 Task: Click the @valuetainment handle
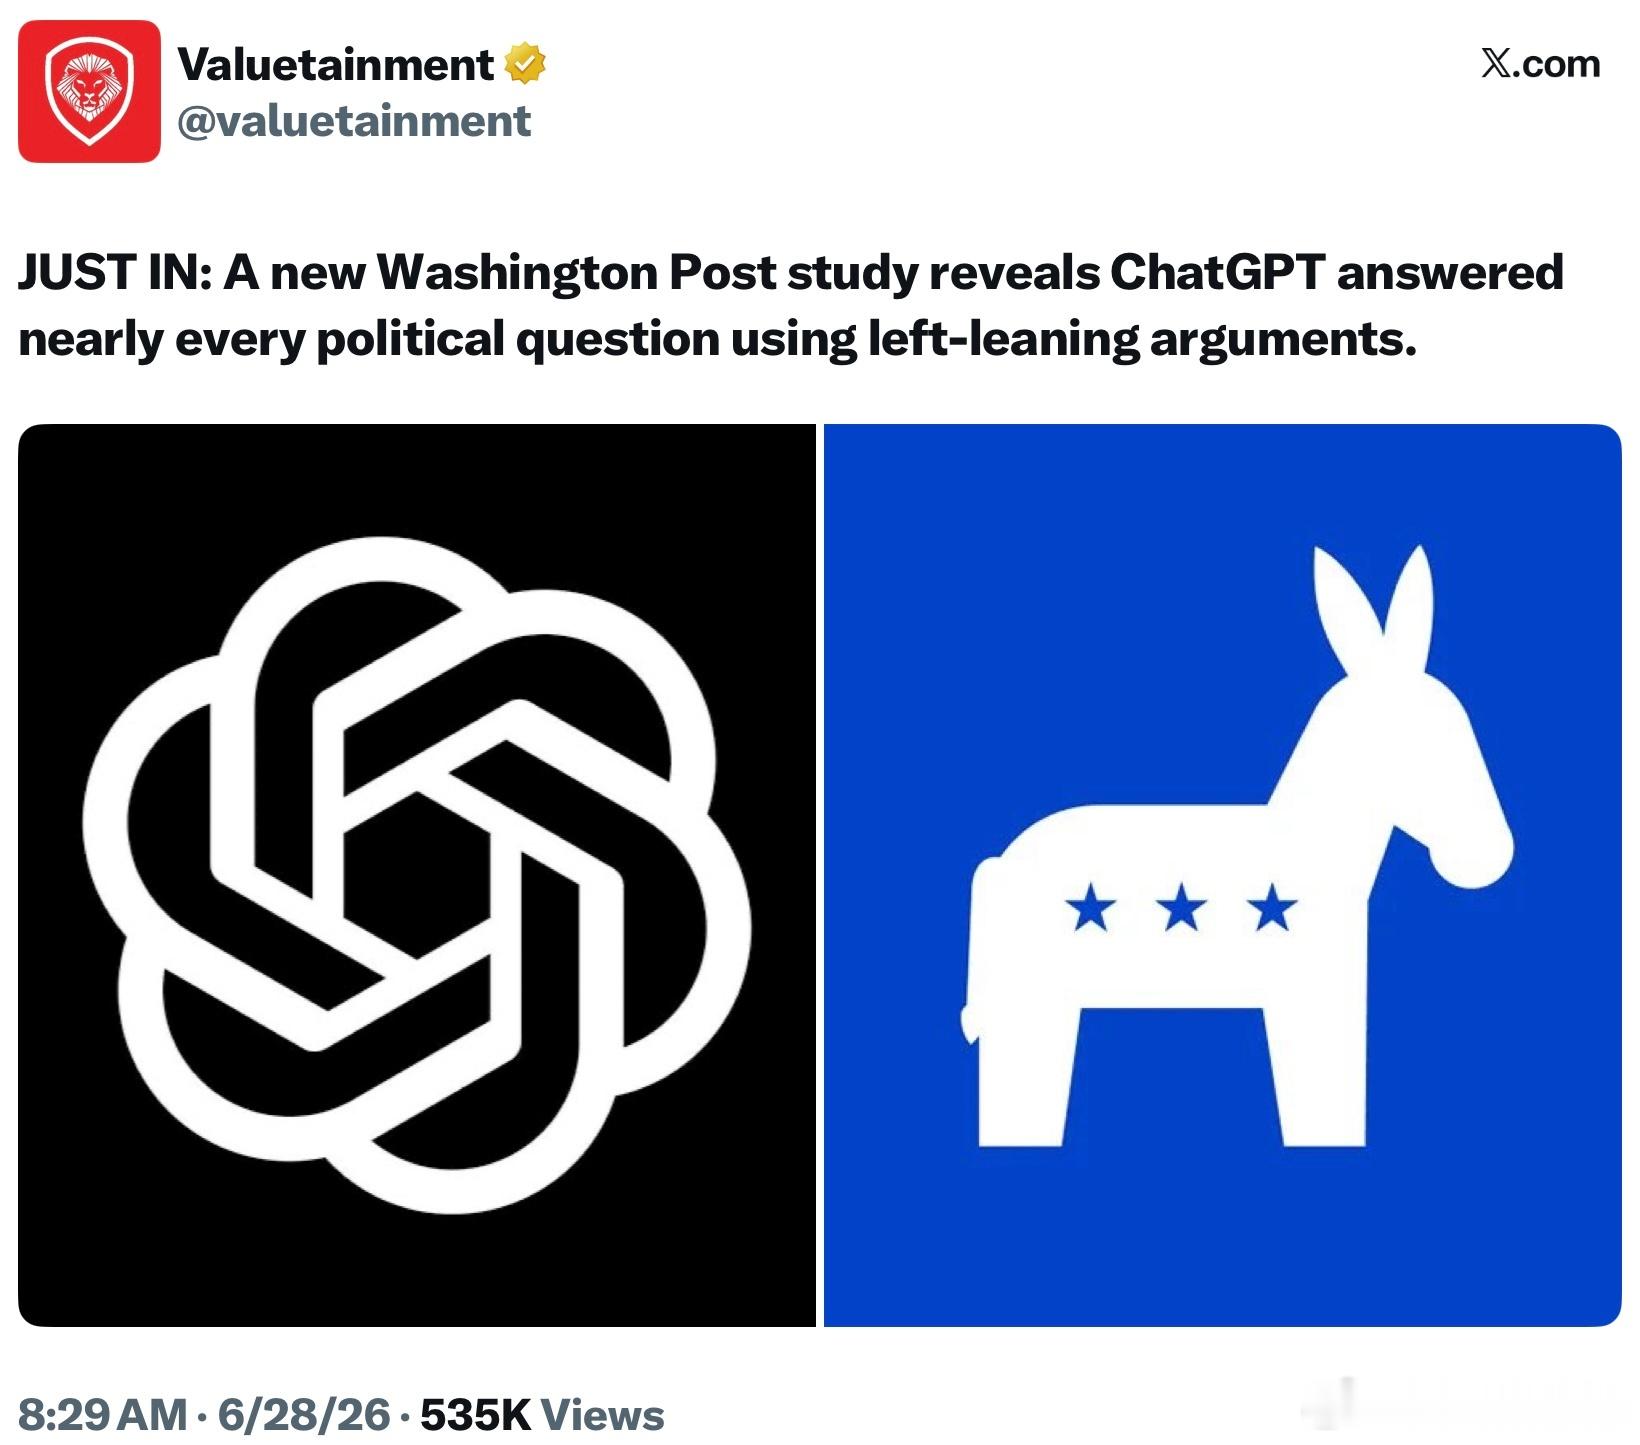354,121
